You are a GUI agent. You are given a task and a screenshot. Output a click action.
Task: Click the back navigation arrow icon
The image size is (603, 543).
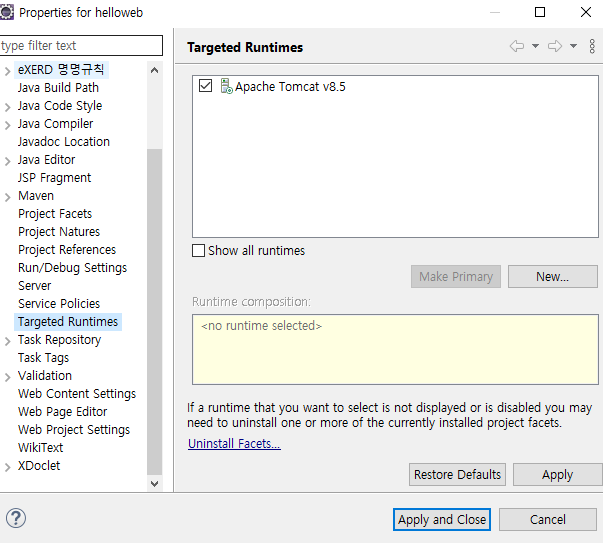pos(517,47)
